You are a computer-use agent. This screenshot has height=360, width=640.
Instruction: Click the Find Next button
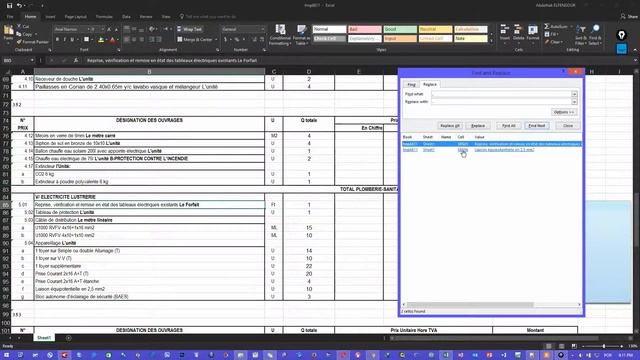(537, 126)
